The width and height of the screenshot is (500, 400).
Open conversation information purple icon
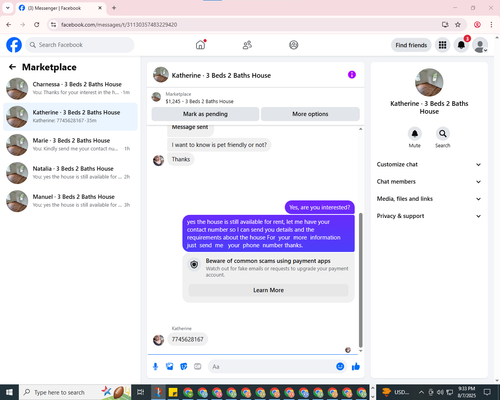(352, 75)
